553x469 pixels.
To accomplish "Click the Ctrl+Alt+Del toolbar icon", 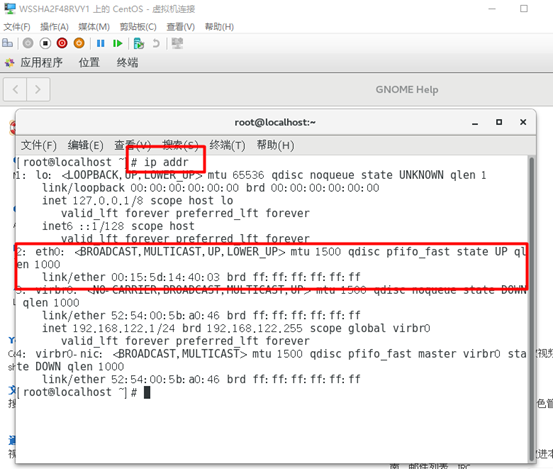I will click(7, 43).
